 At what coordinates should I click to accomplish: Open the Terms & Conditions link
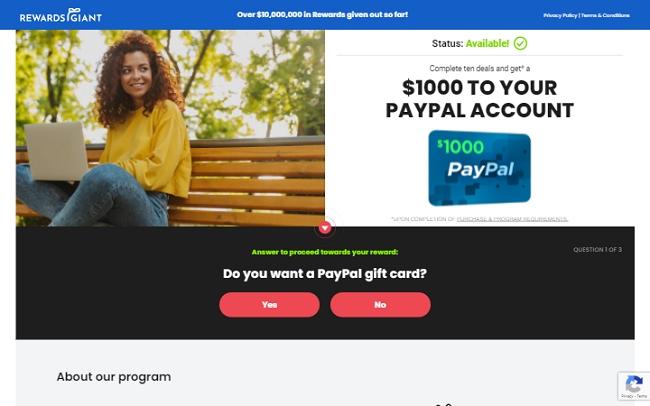coord(605,15)
